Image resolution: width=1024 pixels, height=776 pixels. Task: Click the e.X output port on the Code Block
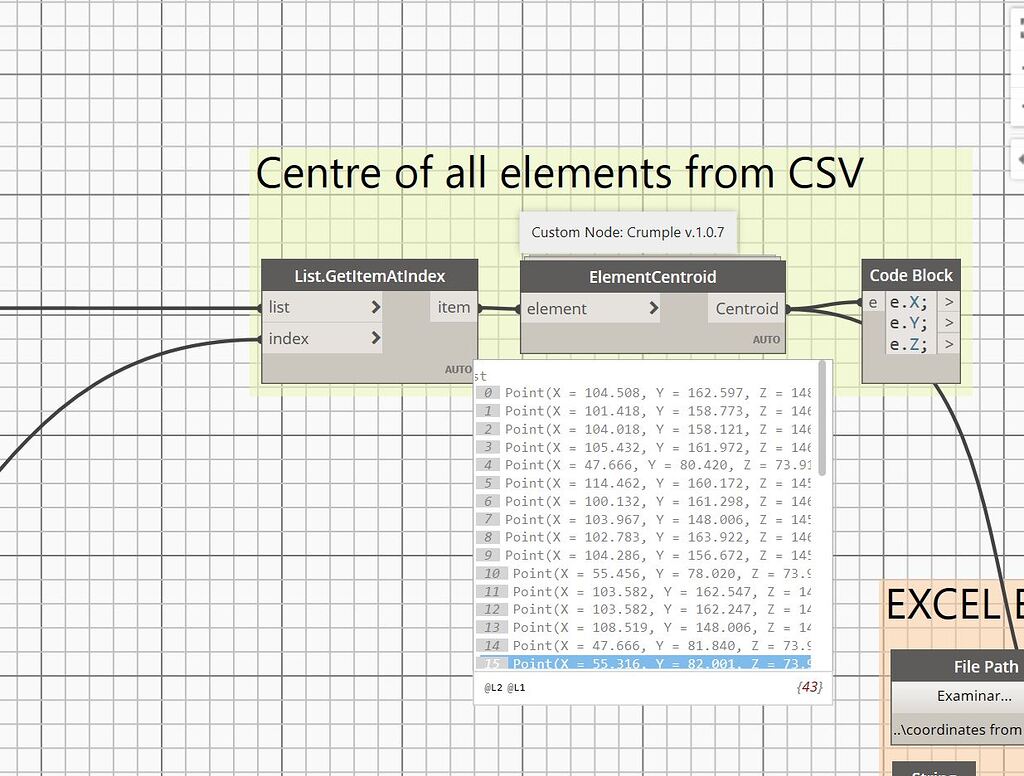(949, 300)
